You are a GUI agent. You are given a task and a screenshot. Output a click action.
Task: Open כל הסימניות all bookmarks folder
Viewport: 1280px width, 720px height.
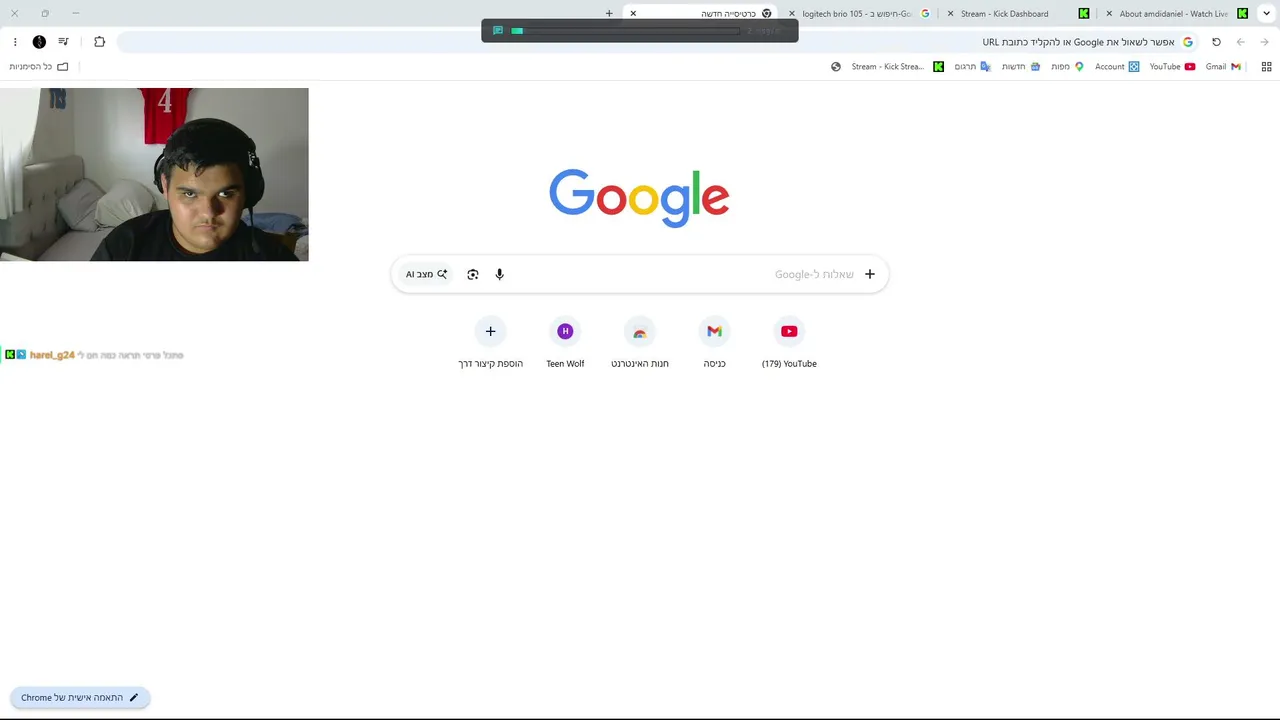pos(39,67)
